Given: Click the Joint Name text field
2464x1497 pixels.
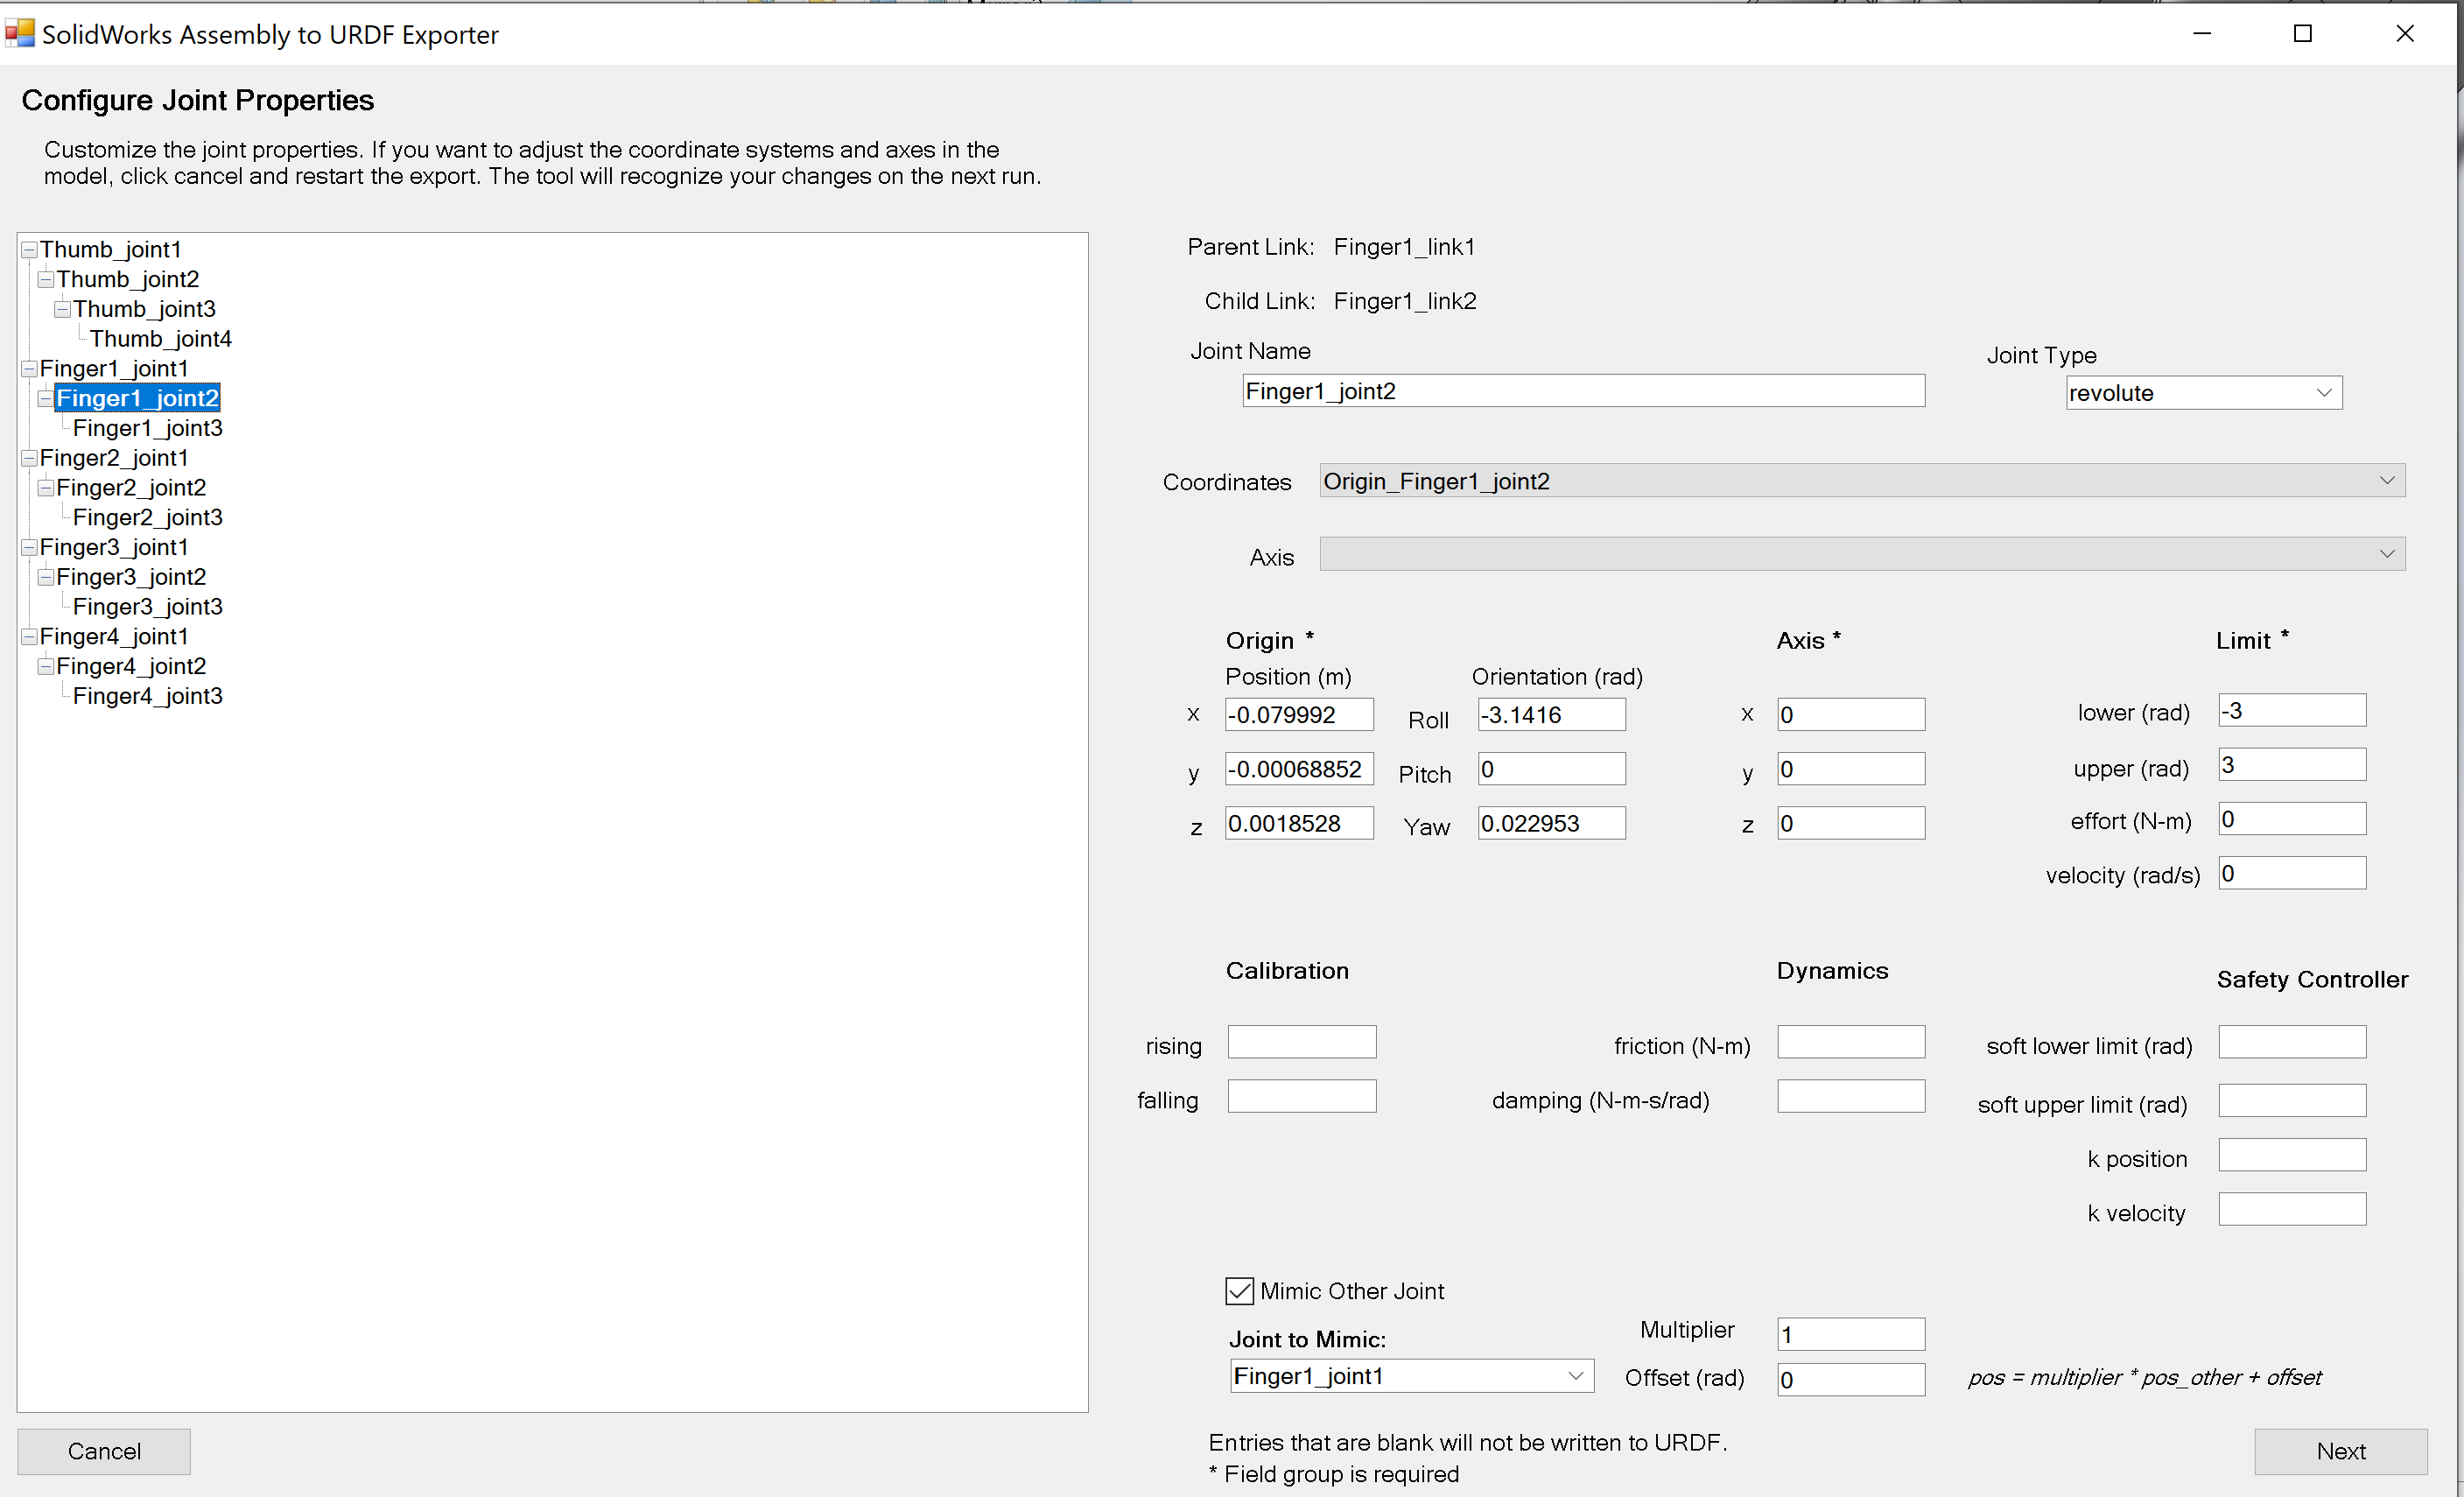Looking at the screenshot, I should click(1584, 391).
